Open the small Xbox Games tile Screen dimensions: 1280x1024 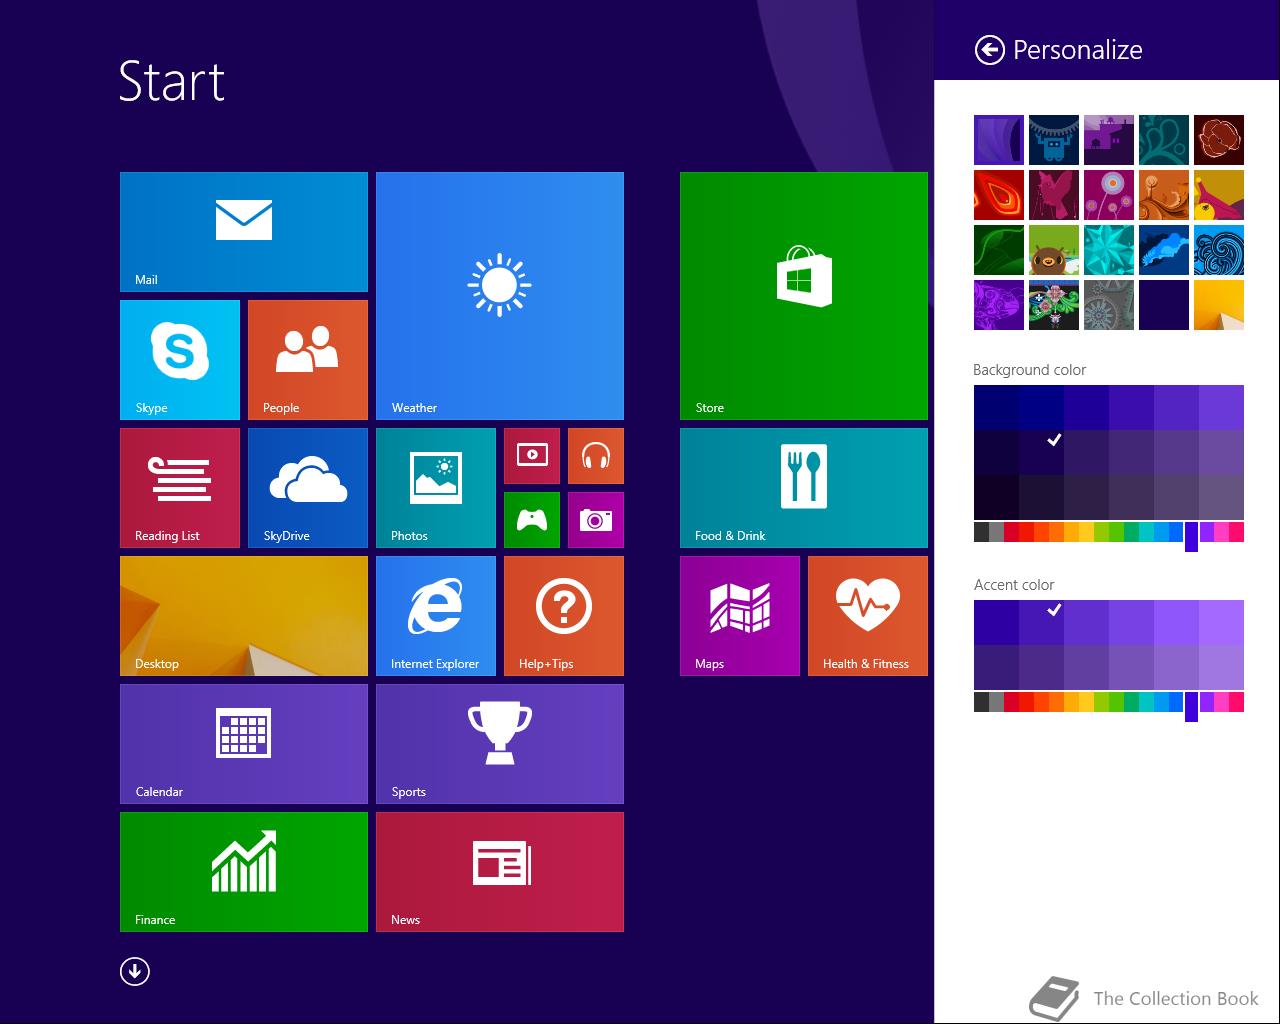coord(532,520)
